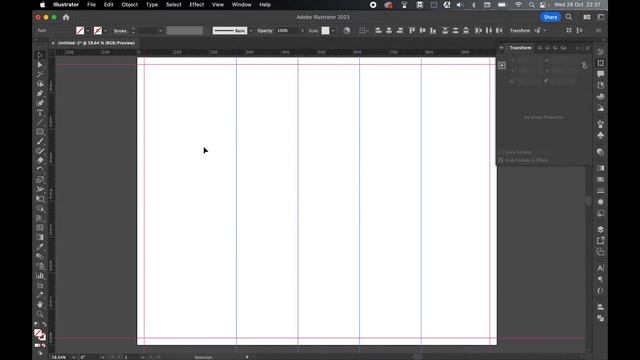Open the File menu

[x=91, y=5]
